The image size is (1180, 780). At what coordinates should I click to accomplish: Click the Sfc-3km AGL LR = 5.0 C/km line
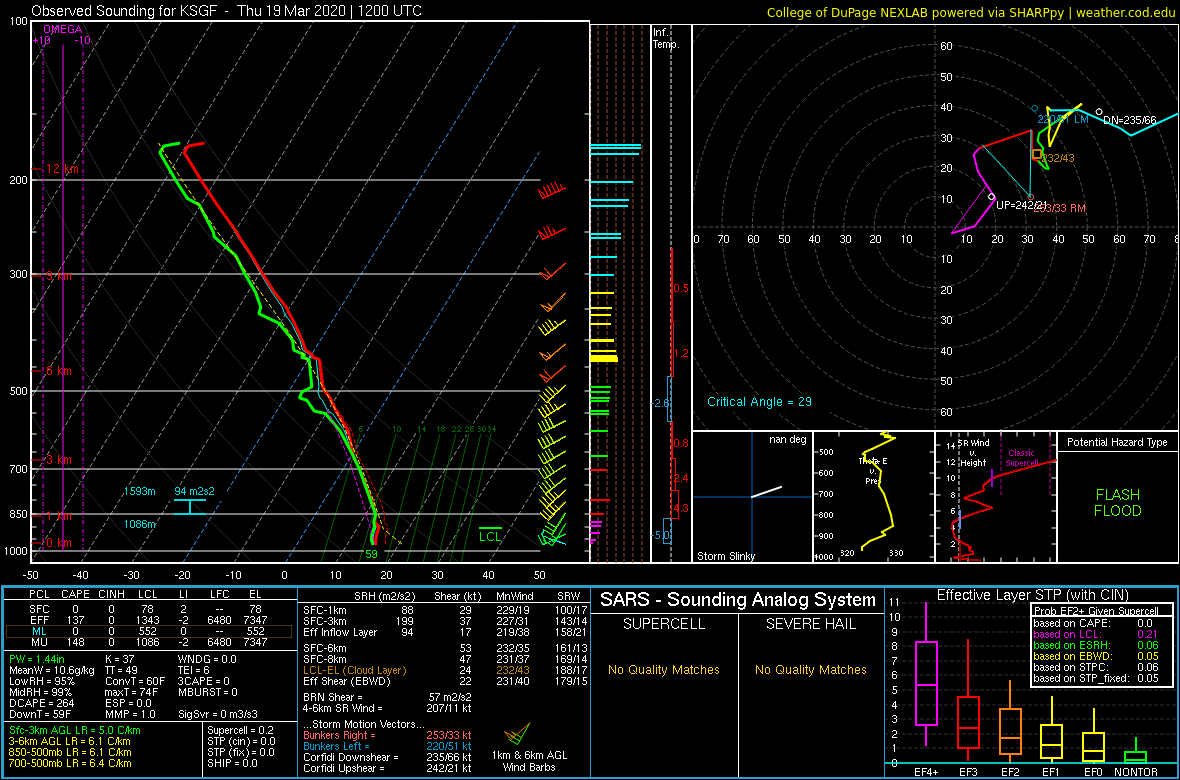pos(75,730)
